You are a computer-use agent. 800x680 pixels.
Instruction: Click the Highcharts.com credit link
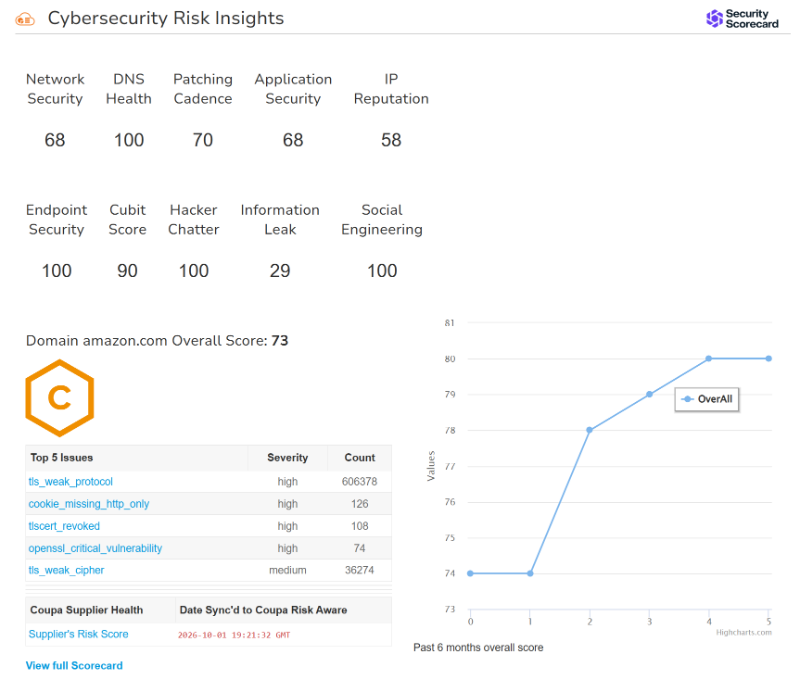tap(743, 633)
